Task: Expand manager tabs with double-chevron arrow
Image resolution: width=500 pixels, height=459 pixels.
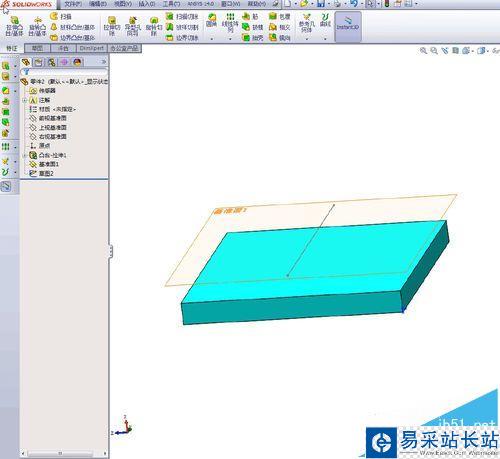Action: (104, 62)
